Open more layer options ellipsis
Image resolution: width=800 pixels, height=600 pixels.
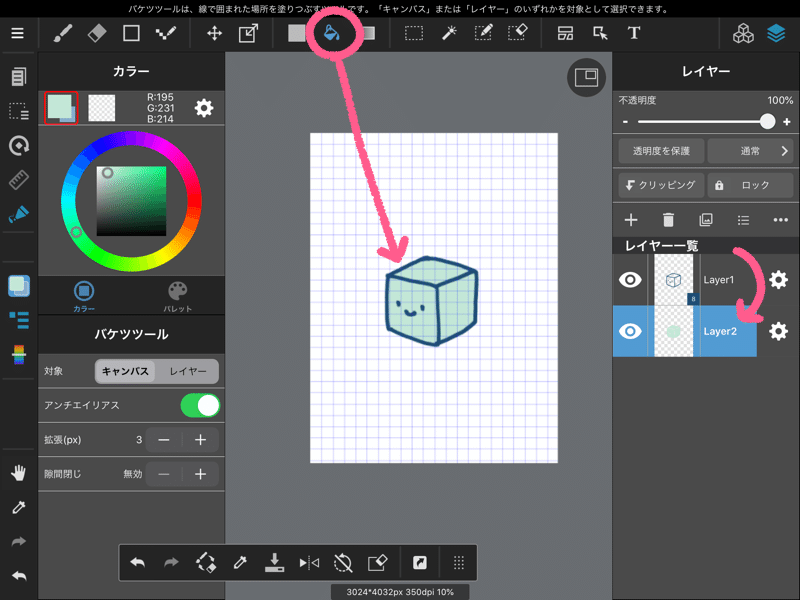781,220
